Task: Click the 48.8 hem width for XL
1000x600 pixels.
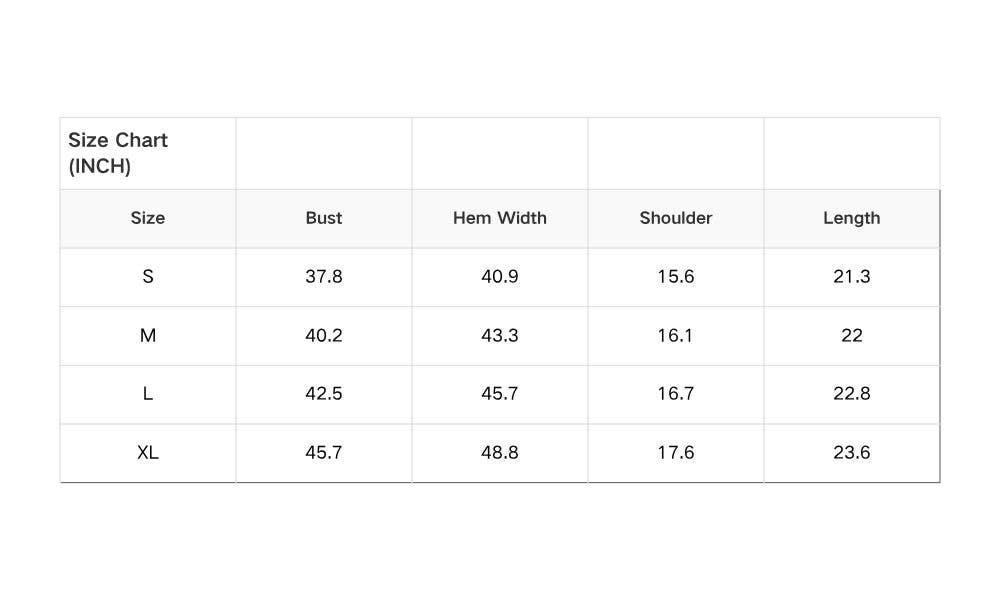Action: point(500,453)
